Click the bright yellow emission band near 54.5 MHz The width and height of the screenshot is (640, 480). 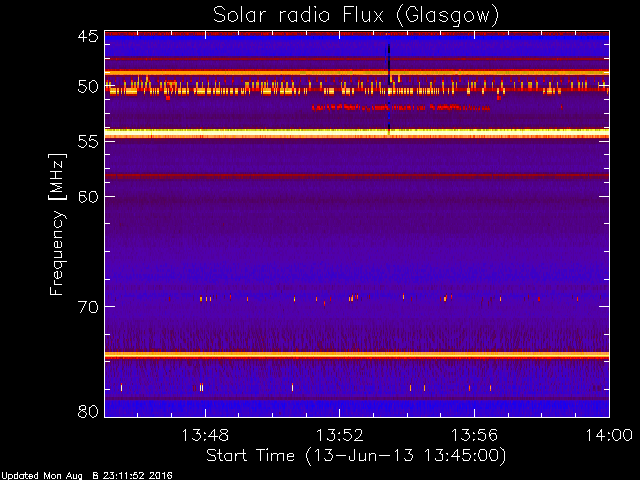pos(357,133)
